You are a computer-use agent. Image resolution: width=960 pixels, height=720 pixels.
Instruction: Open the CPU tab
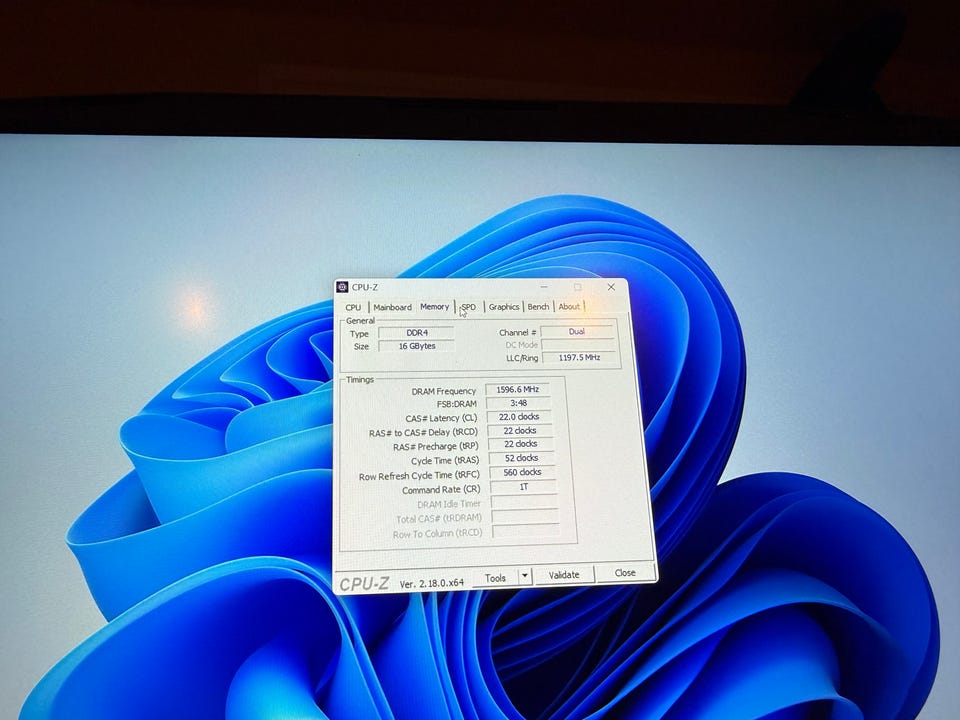point(353,307)
